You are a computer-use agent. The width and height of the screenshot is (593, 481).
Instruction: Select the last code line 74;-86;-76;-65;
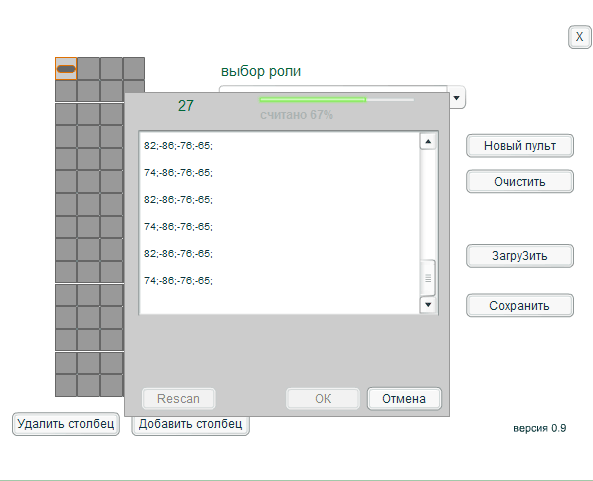coord(178,281)
